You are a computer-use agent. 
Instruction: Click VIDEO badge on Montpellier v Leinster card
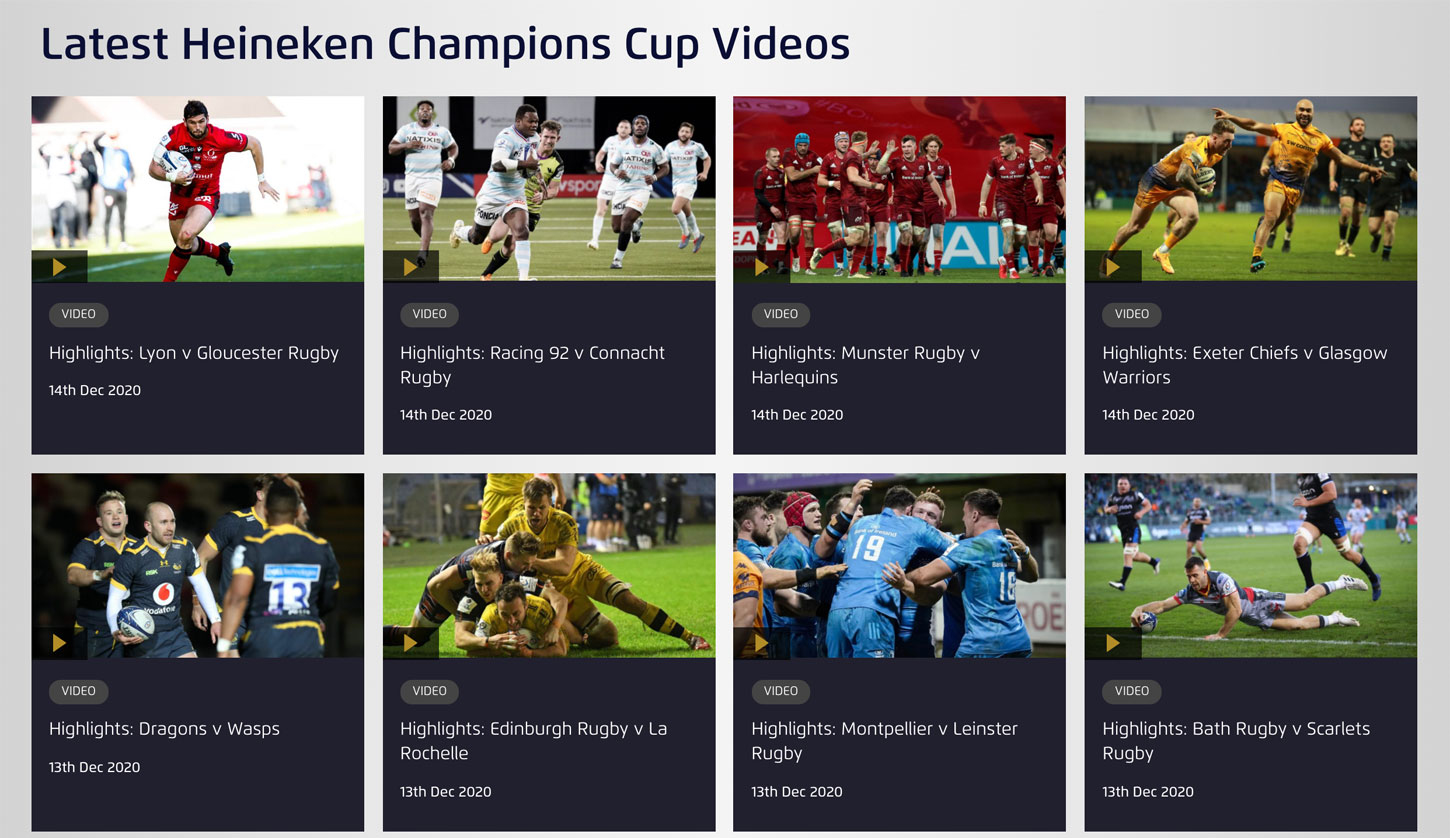coord(781,691)
